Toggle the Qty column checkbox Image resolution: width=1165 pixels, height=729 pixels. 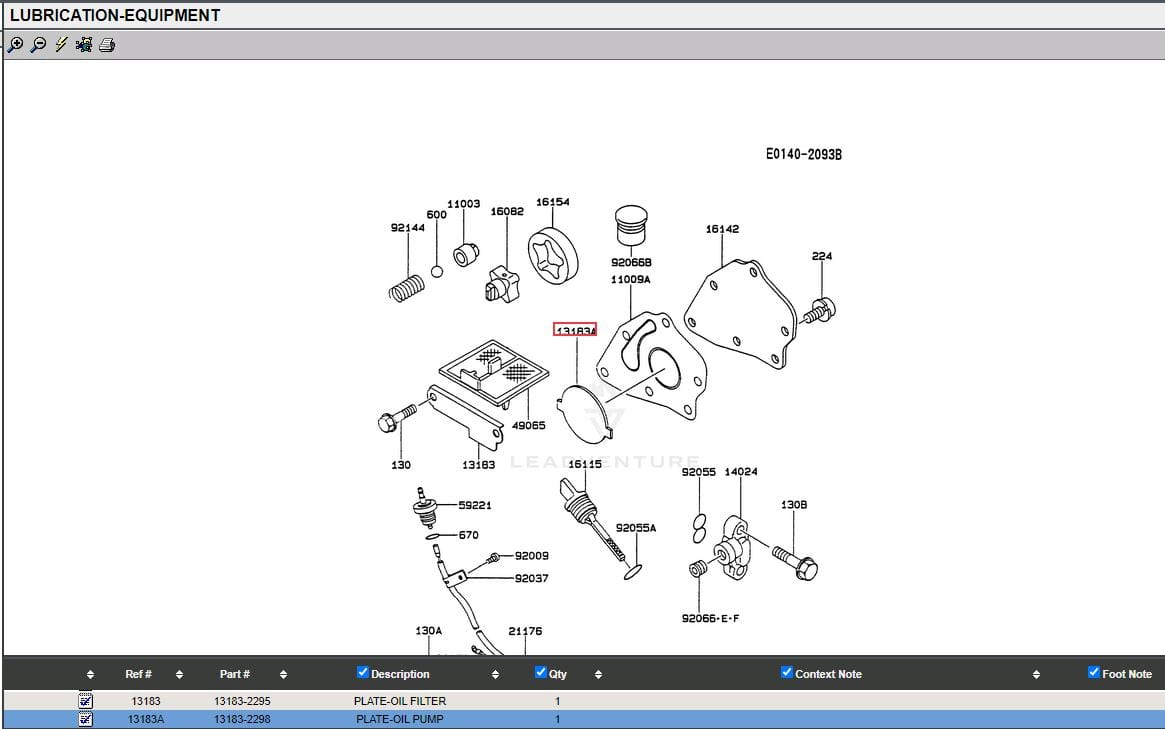pyautogui.click(x=541, y=673)
